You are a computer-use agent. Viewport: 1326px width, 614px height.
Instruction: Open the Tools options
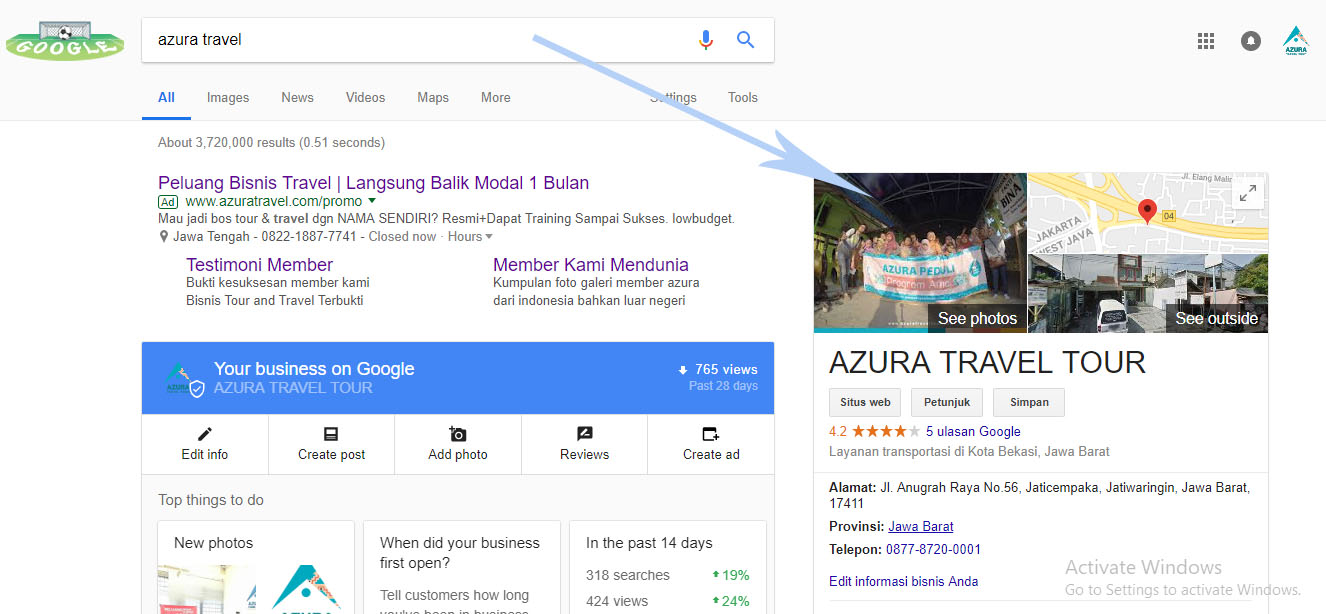[x=743, y=97]
